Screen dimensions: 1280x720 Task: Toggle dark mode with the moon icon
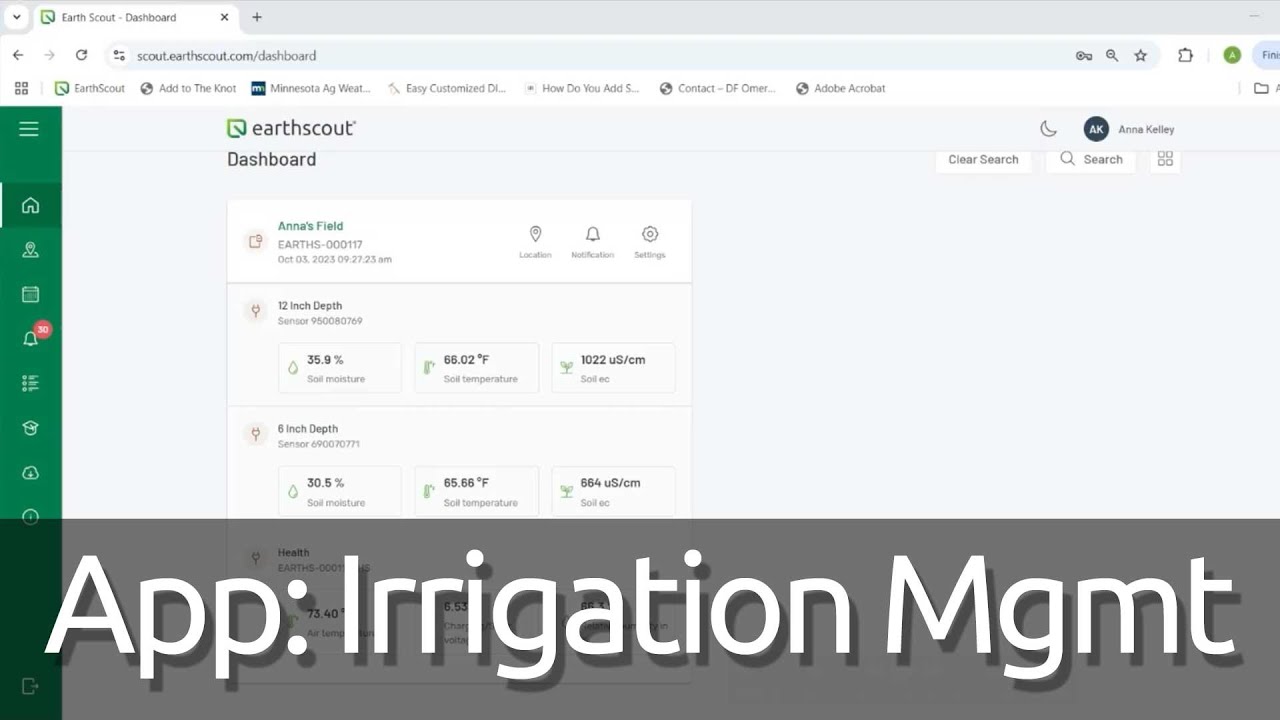point(1048,129)
